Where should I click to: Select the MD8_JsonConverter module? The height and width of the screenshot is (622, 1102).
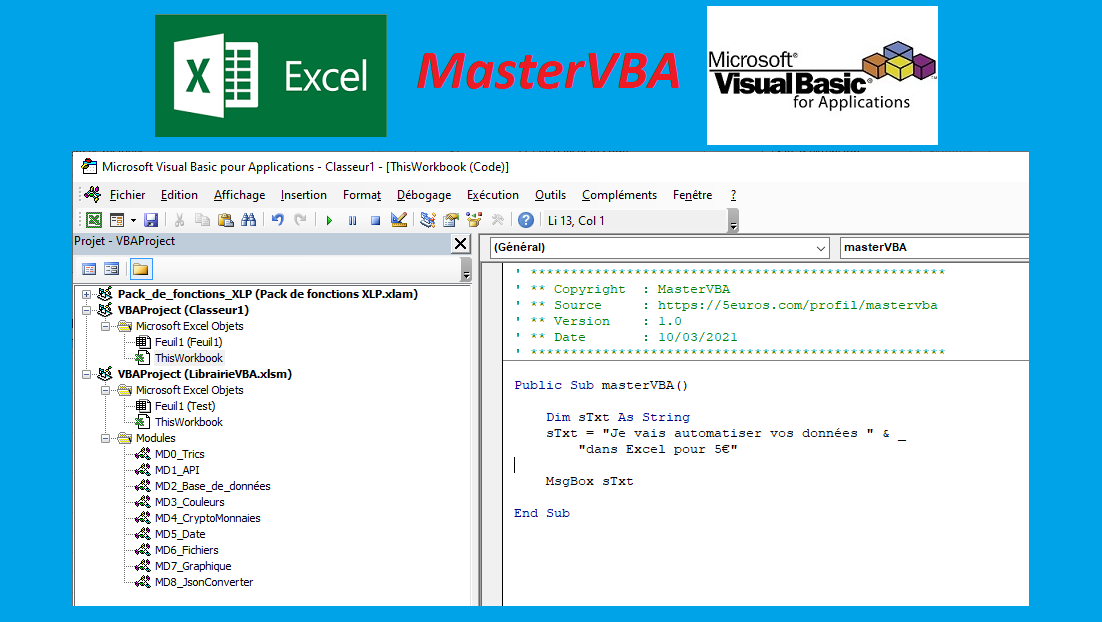pos(204,583)
